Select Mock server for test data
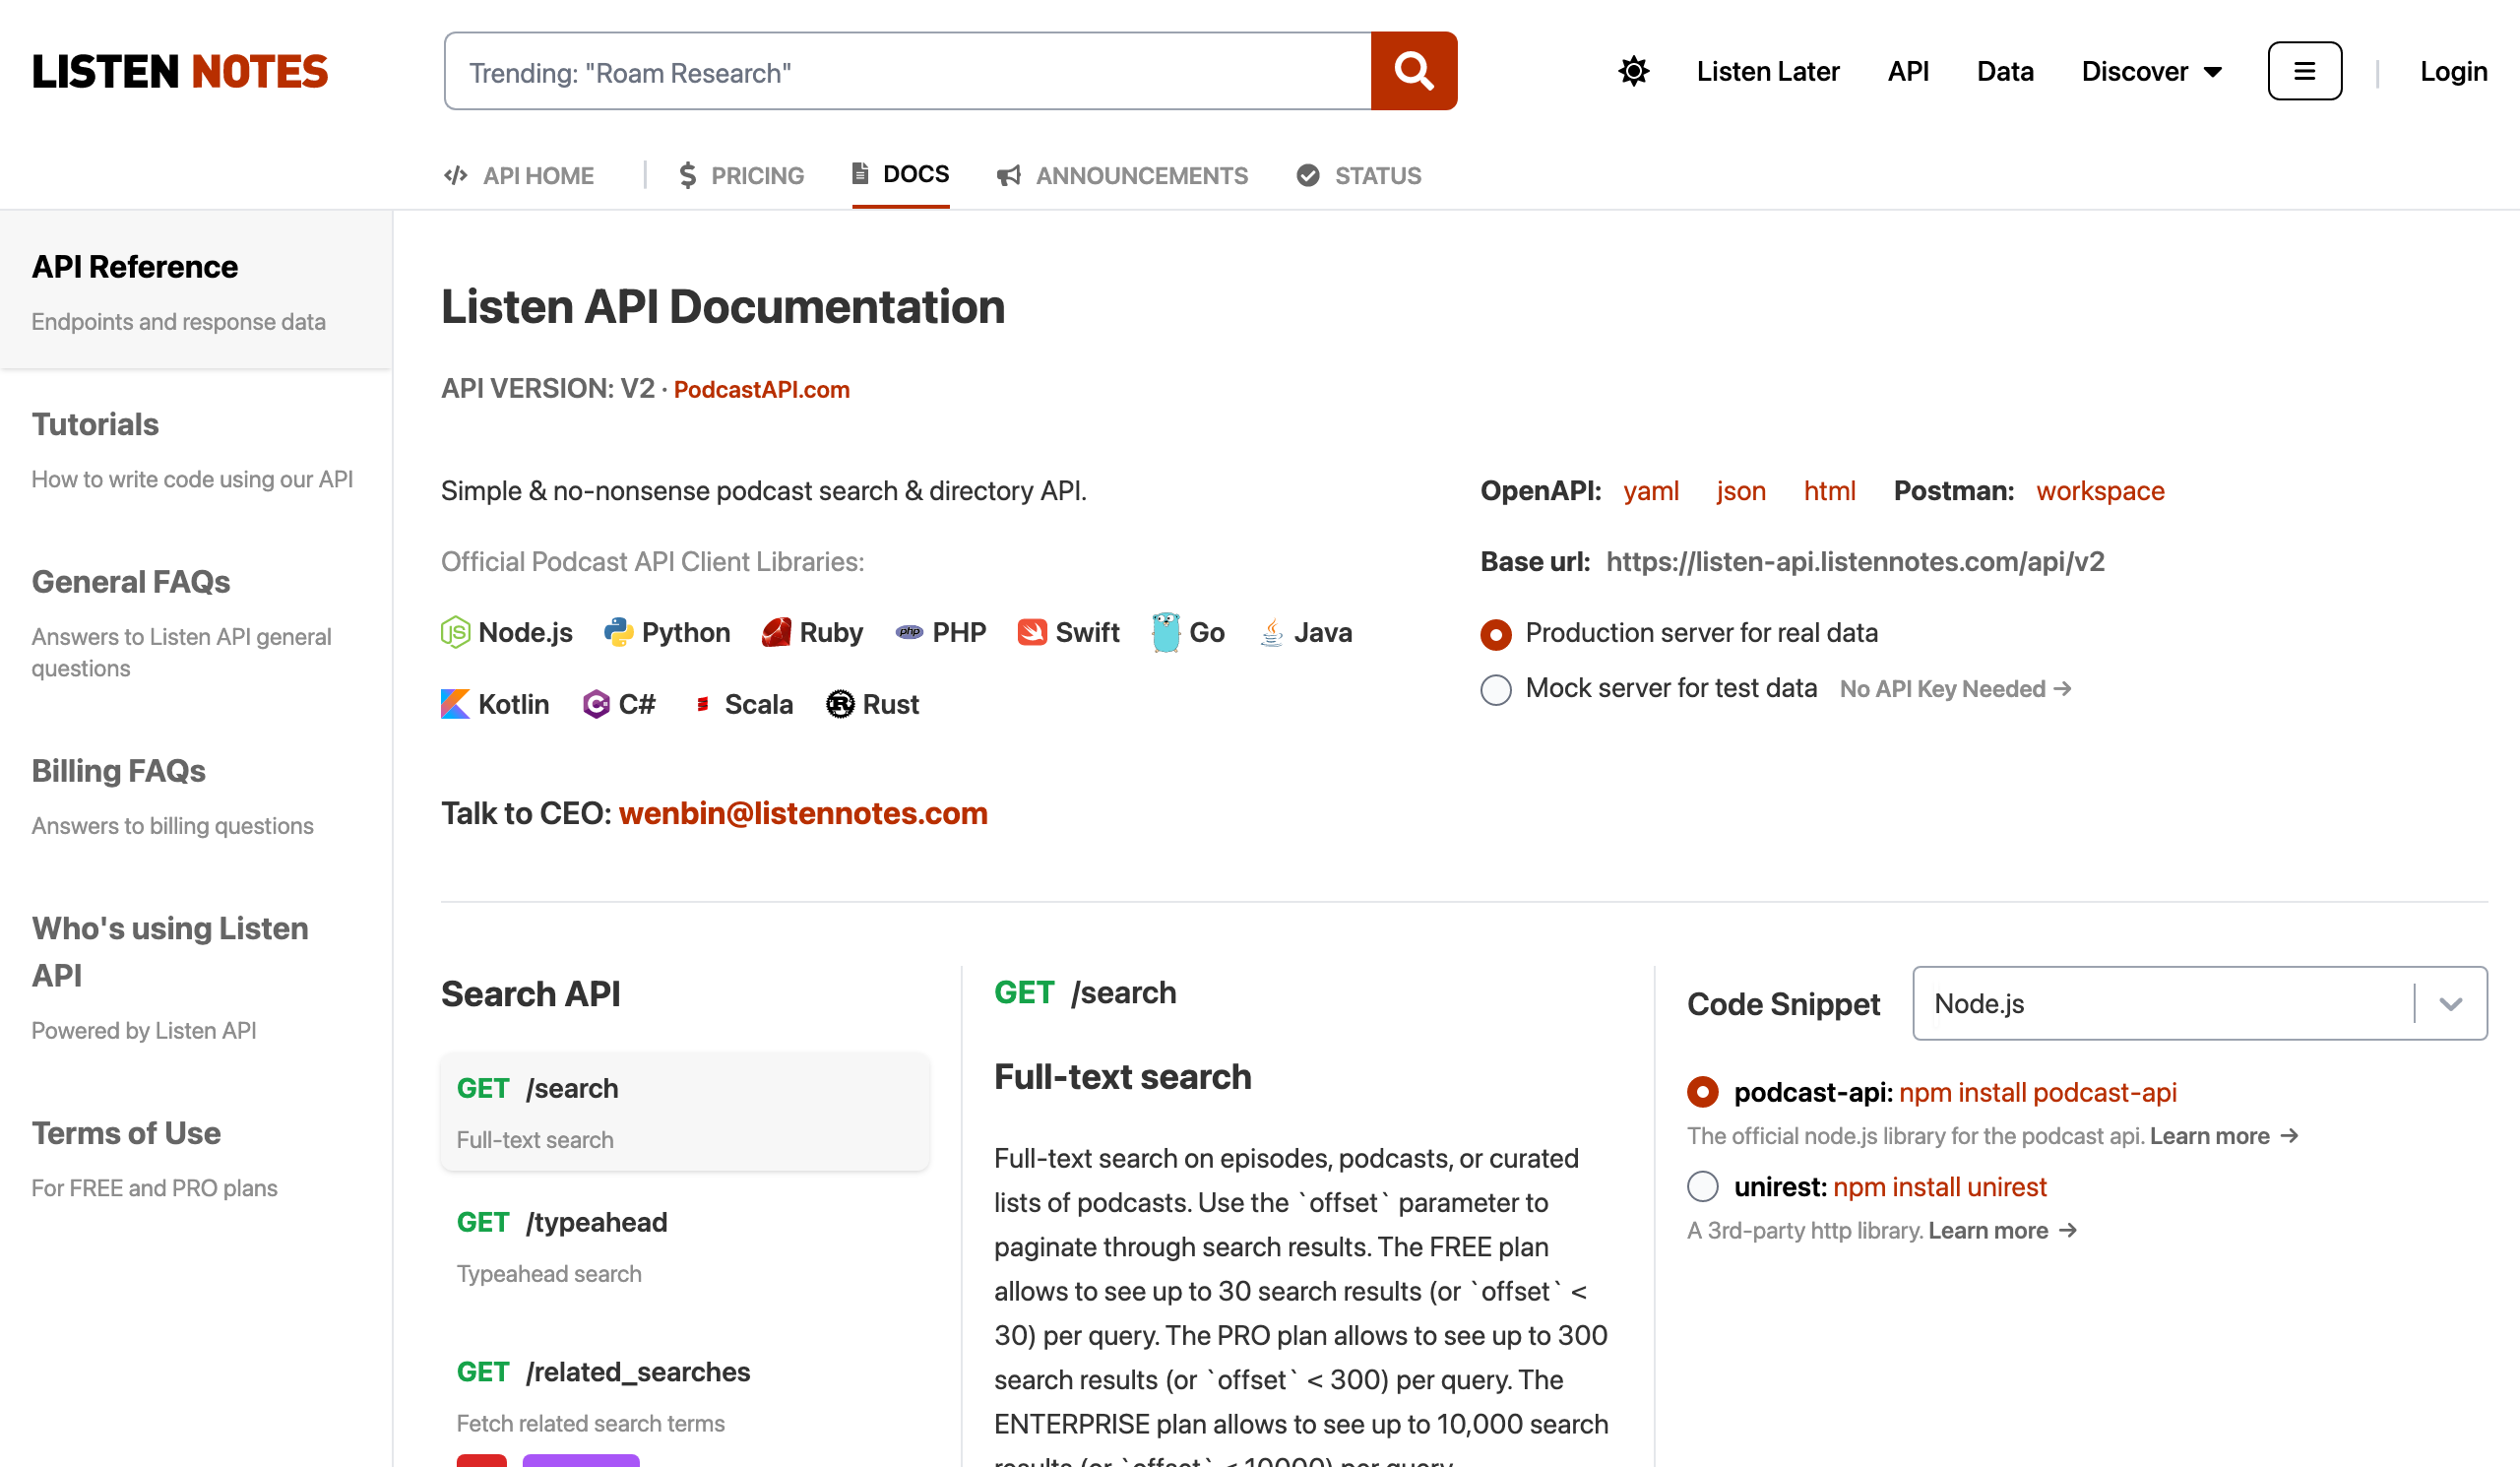Image resolution: width=2520 pixels, height=1467 pixels. (1495, 690)
